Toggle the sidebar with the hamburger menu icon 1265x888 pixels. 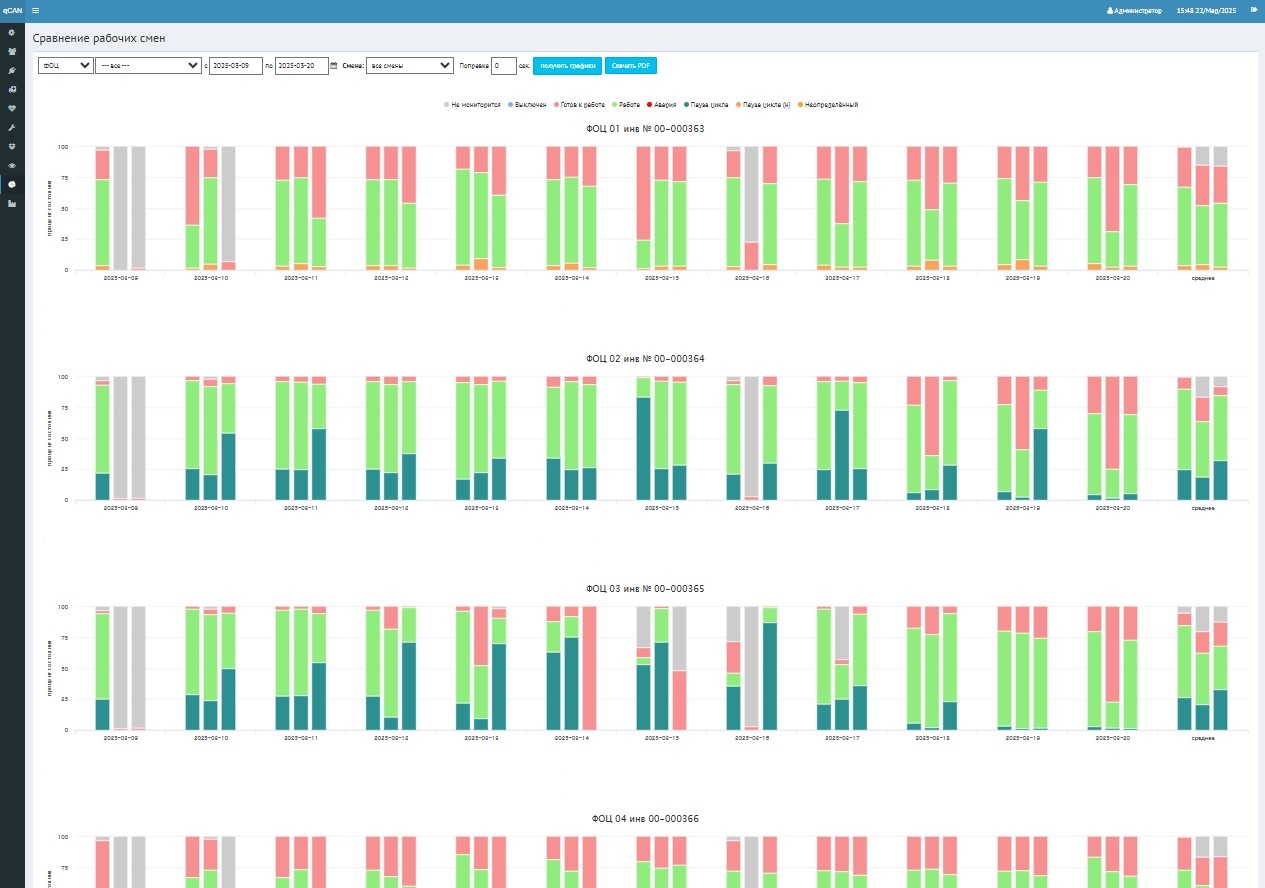(36, 10)
